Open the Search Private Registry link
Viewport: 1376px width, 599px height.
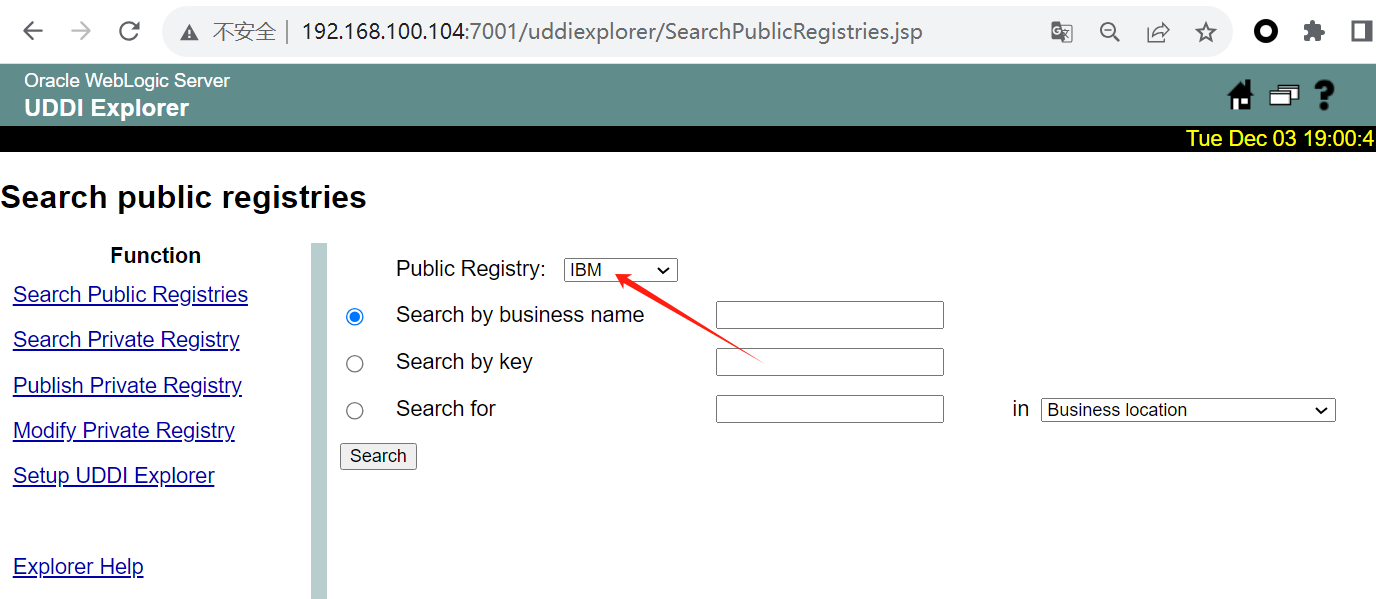126,340
